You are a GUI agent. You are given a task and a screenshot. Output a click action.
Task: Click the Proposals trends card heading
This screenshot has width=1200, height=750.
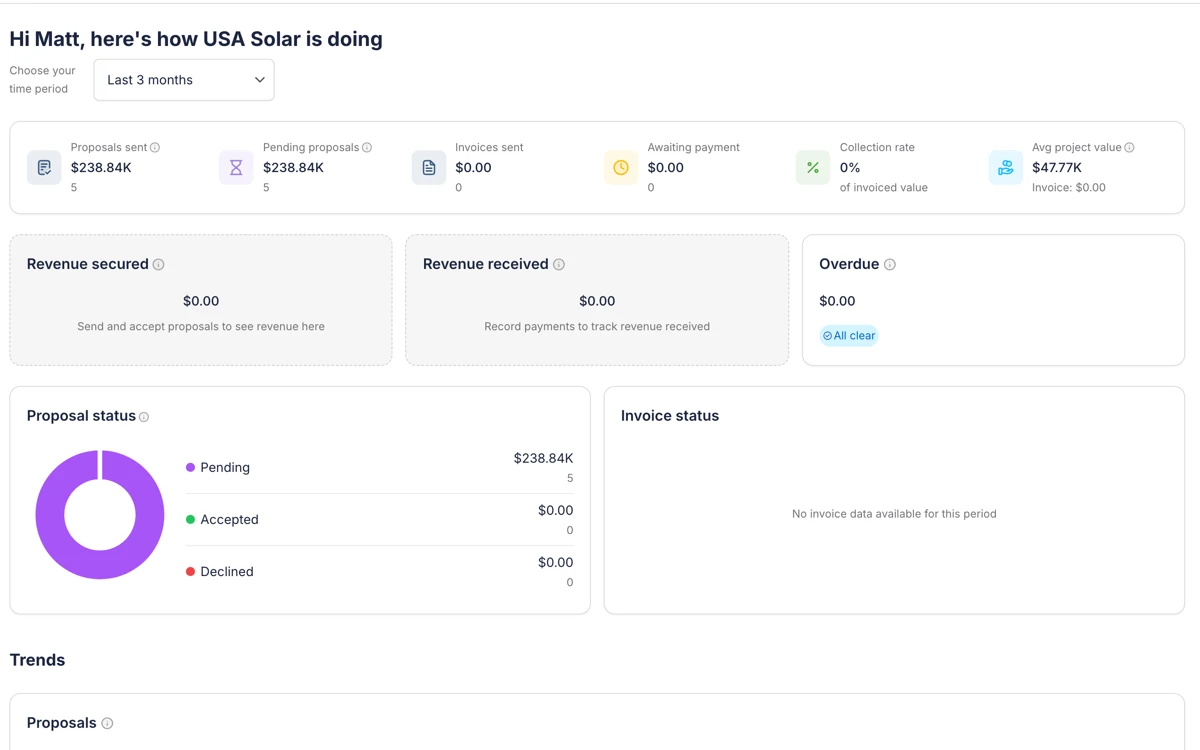click(62, 723)
